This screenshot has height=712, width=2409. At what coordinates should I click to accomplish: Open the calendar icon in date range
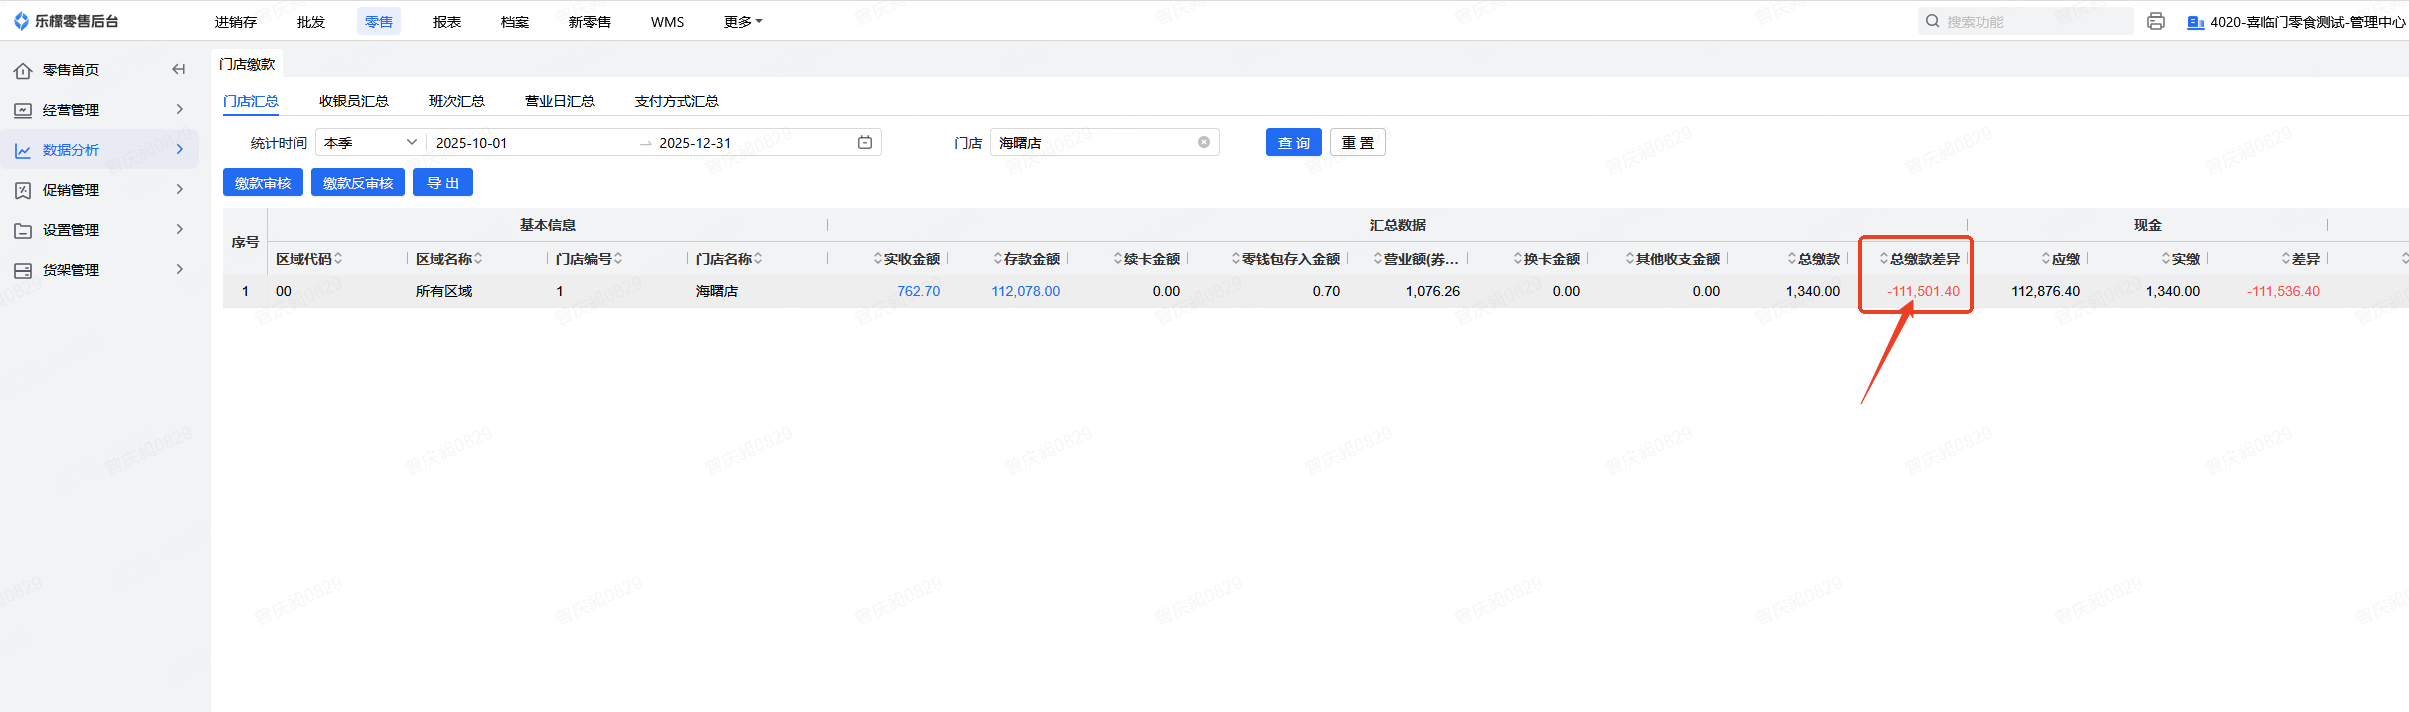[865, 143]
